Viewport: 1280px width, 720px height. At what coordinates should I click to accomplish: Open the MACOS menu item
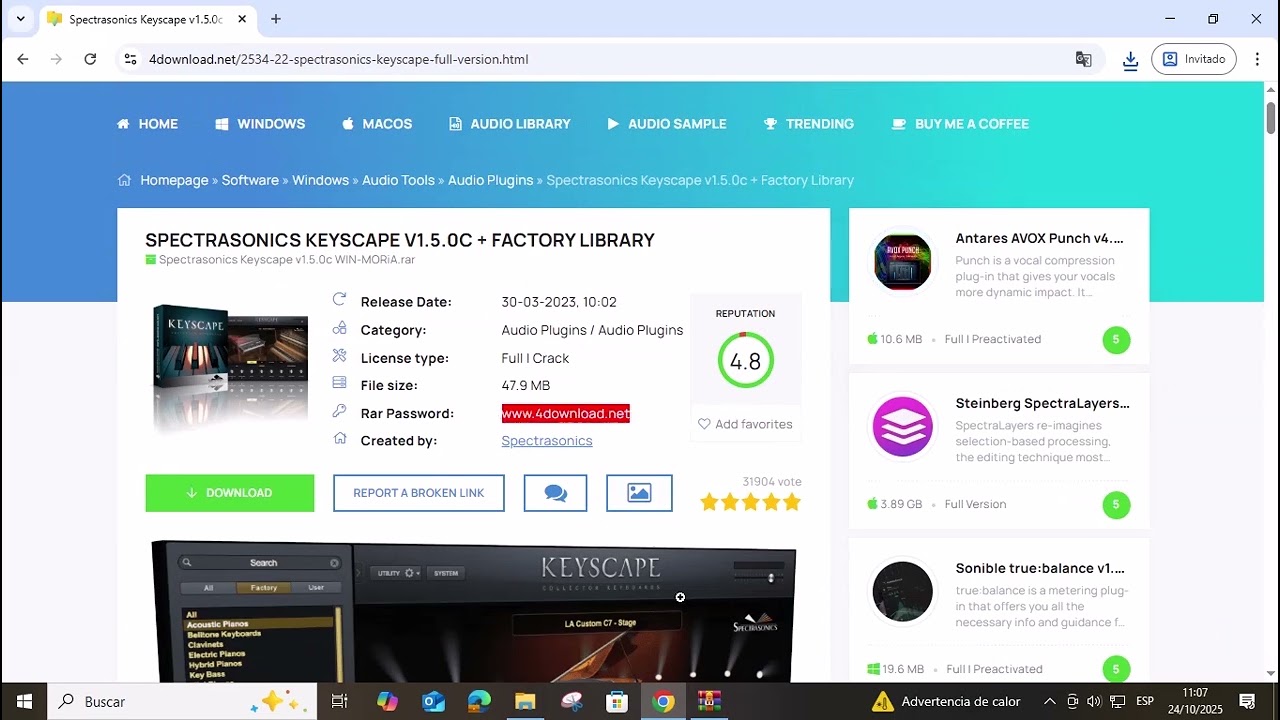click(377, 124)
